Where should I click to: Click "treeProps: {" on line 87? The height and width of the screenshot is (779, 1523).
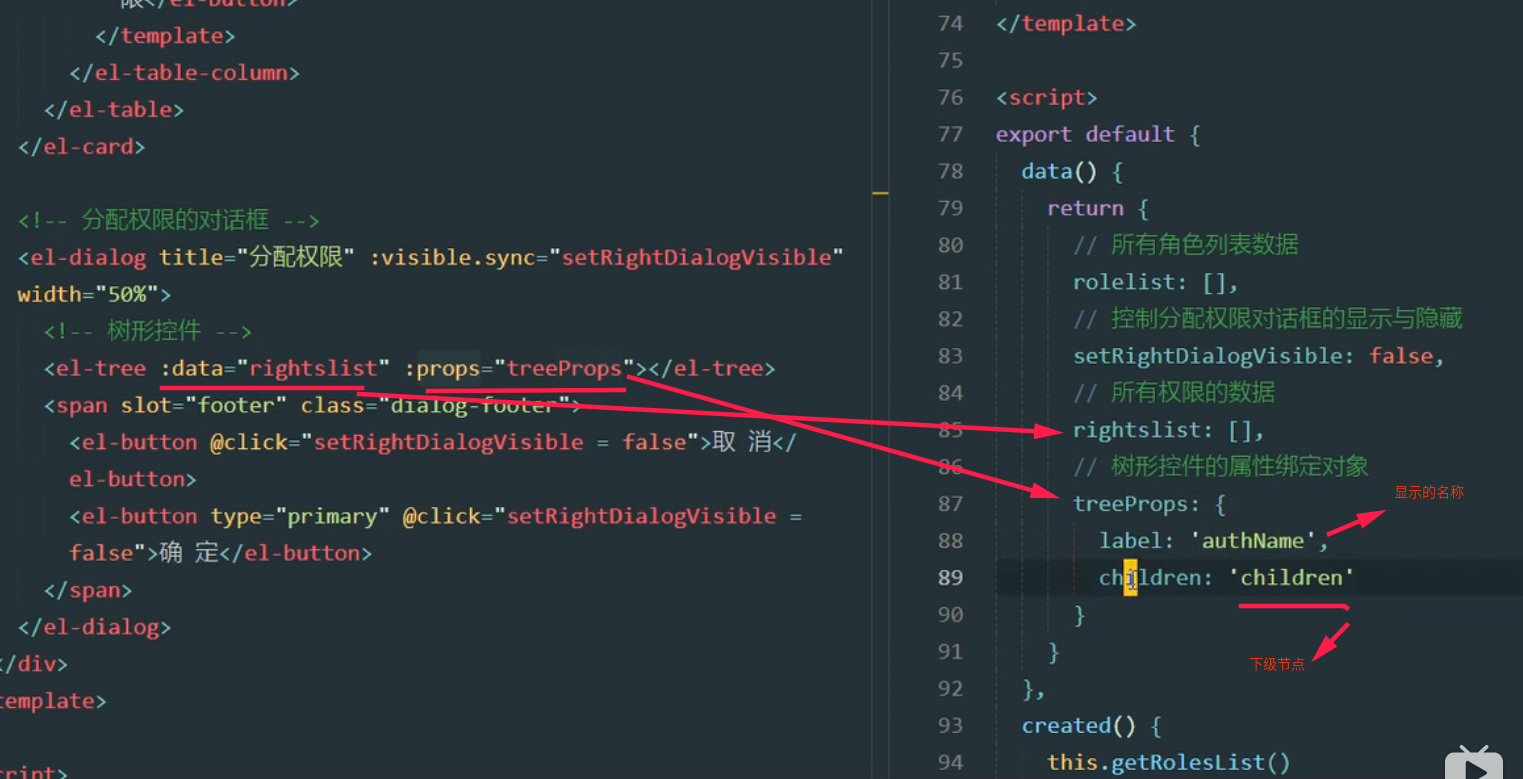(1150, 504)
